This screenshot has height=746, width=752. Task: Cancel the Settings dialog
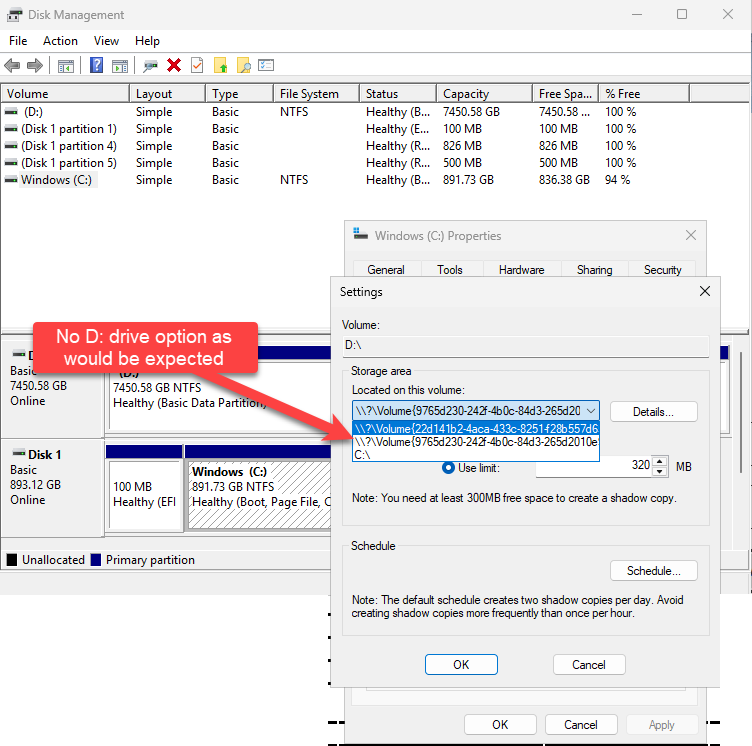click(589, 664)
